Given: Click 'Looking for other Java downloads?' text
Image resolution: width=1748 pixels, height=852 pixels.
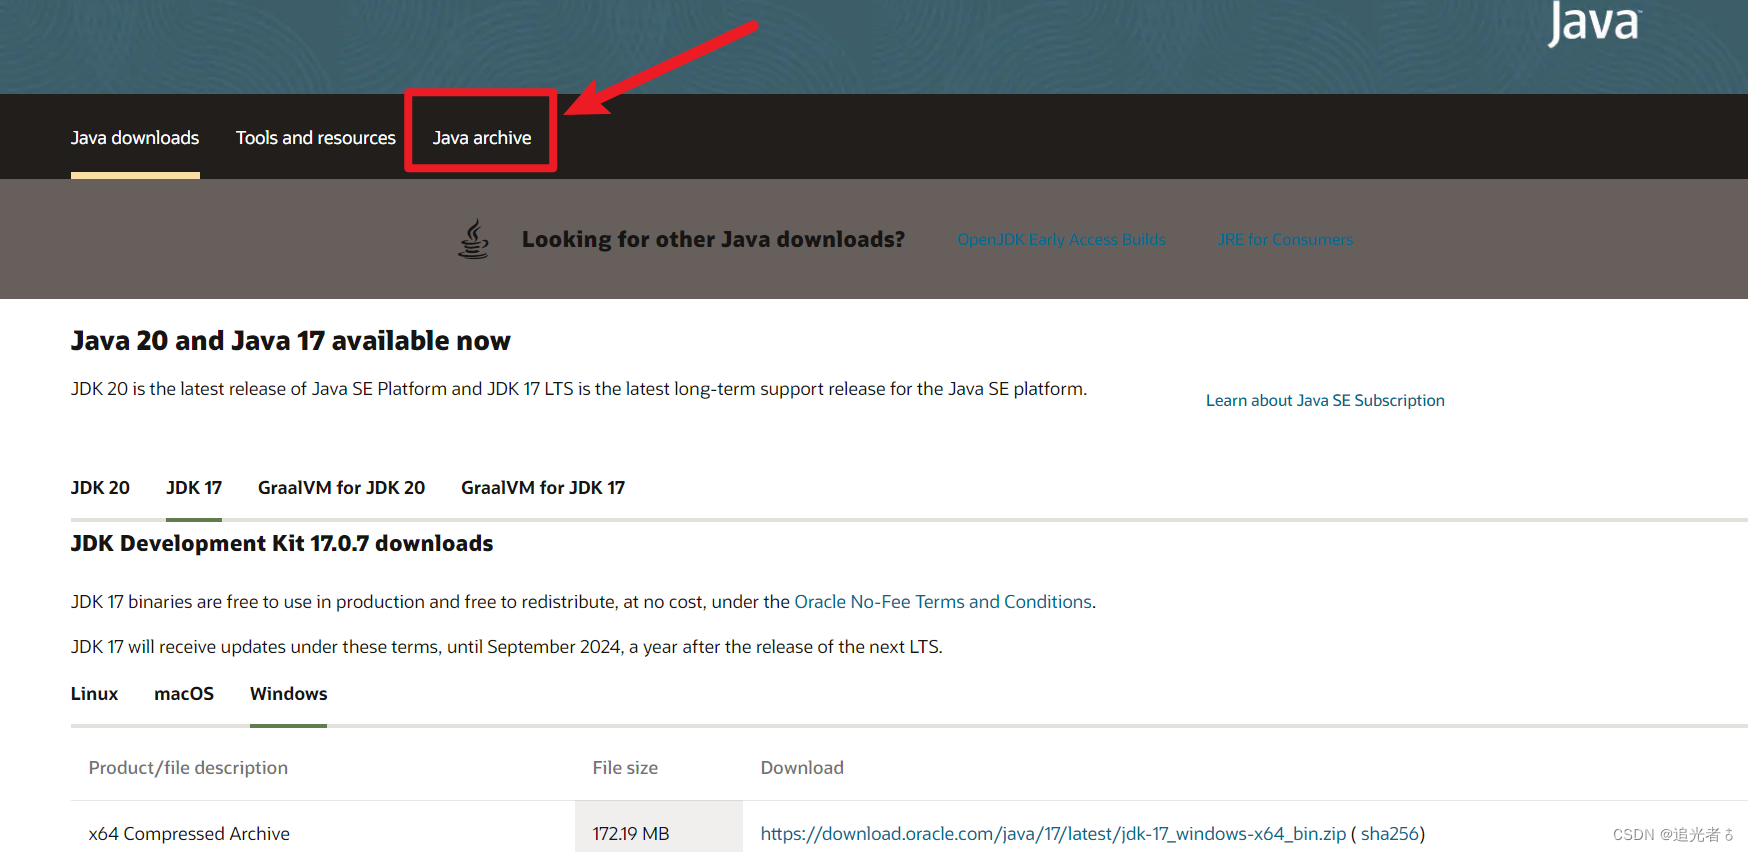Looking at the screenshot, I should (x=713, y=240).
